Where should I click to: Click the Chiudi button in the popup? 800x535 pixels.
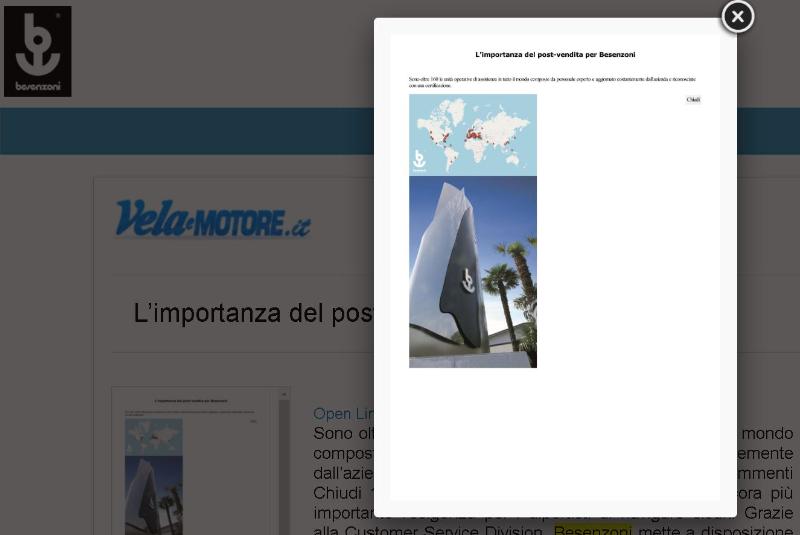click(x=693, y=100)
